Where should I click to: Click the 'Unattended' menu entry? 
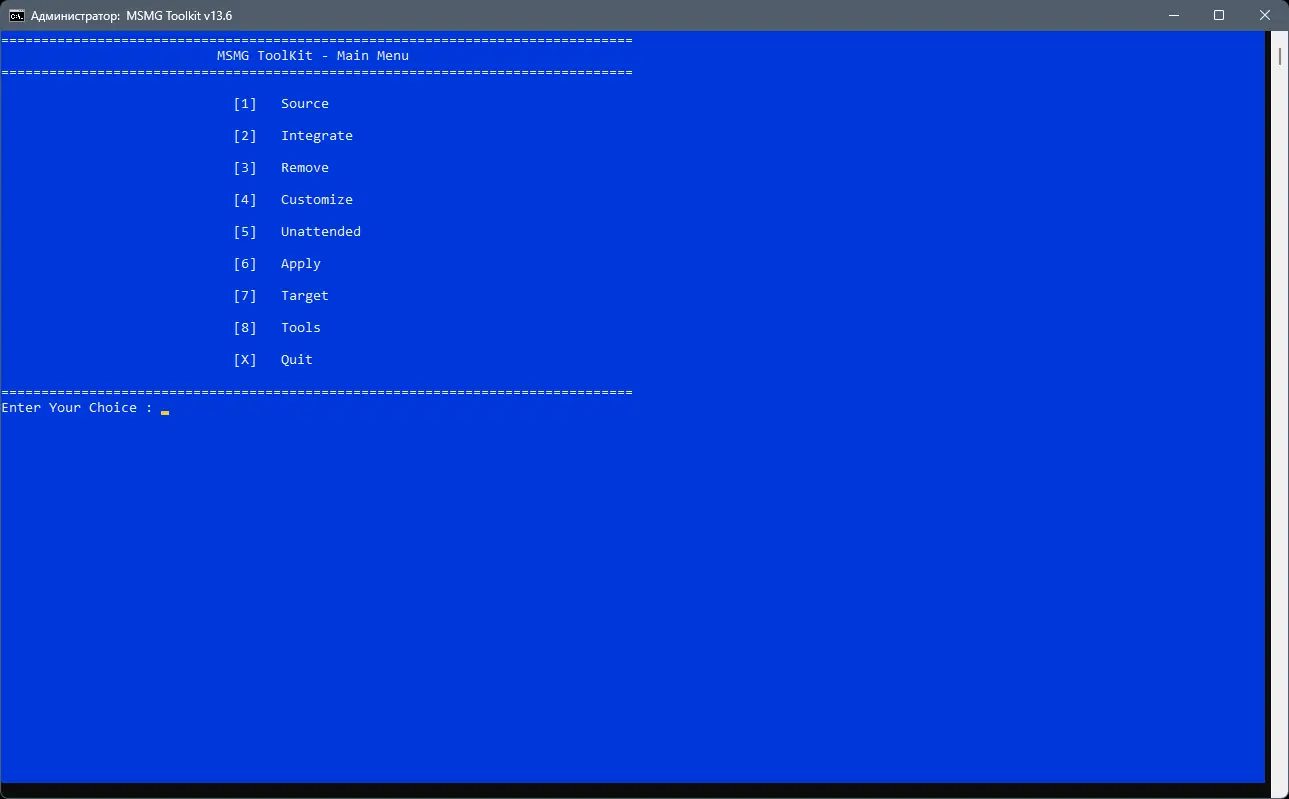[x=321, y=232]
